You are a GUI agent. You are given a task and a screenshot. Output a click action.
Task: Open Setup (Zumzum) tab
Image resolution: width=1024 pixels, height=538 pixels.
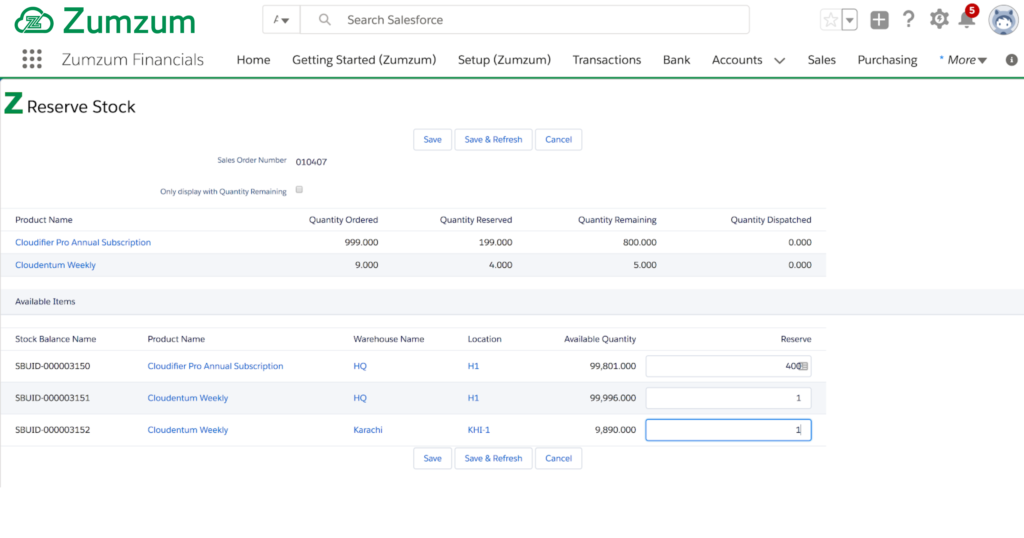pos(504,59)
